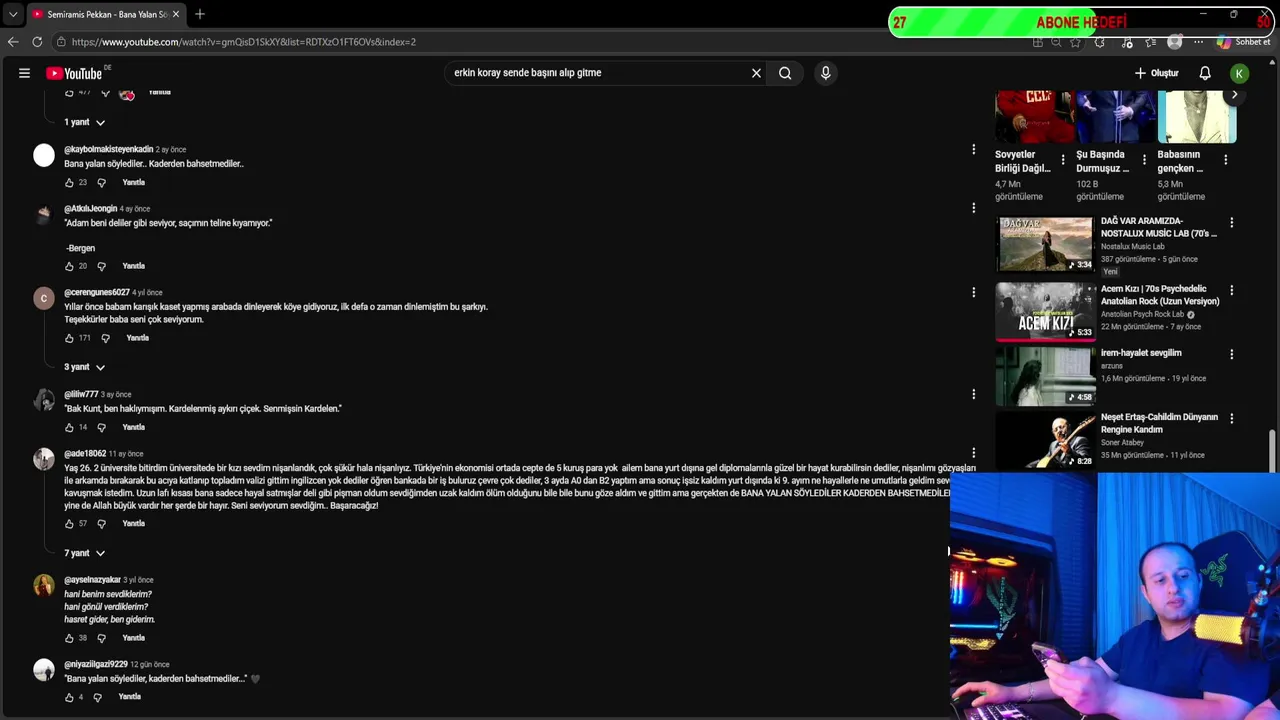The image size is (1280, 720).
Task: Open the 'Sohbet et' Copilot button
Action: tap(1244, 42)
